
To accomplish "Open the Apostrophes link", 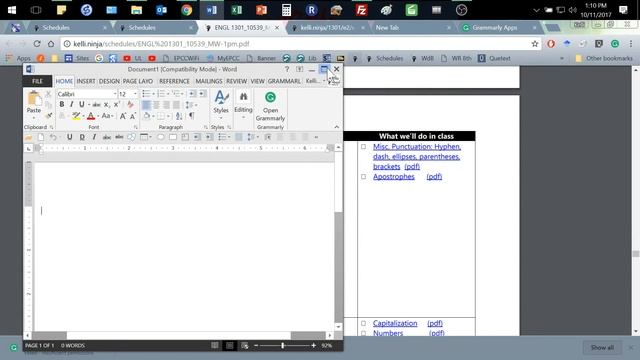I will pos(393,176).
